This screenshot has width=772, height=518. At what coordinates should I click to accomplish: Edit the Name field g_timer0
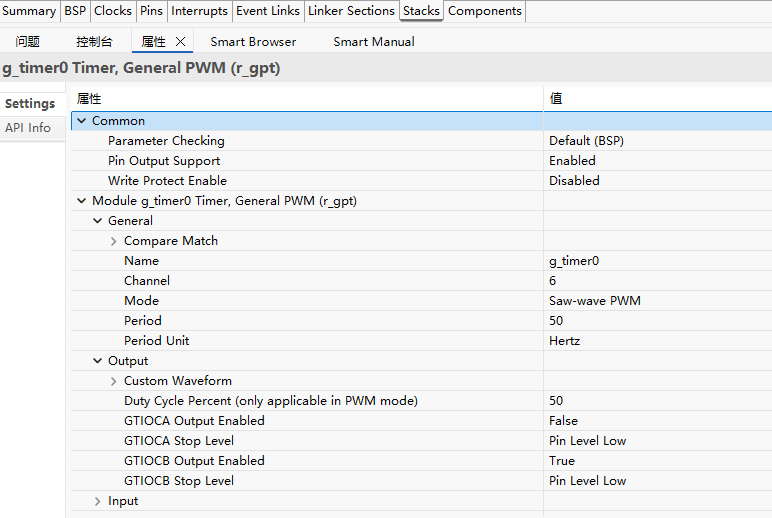click(x=574, y=261)
